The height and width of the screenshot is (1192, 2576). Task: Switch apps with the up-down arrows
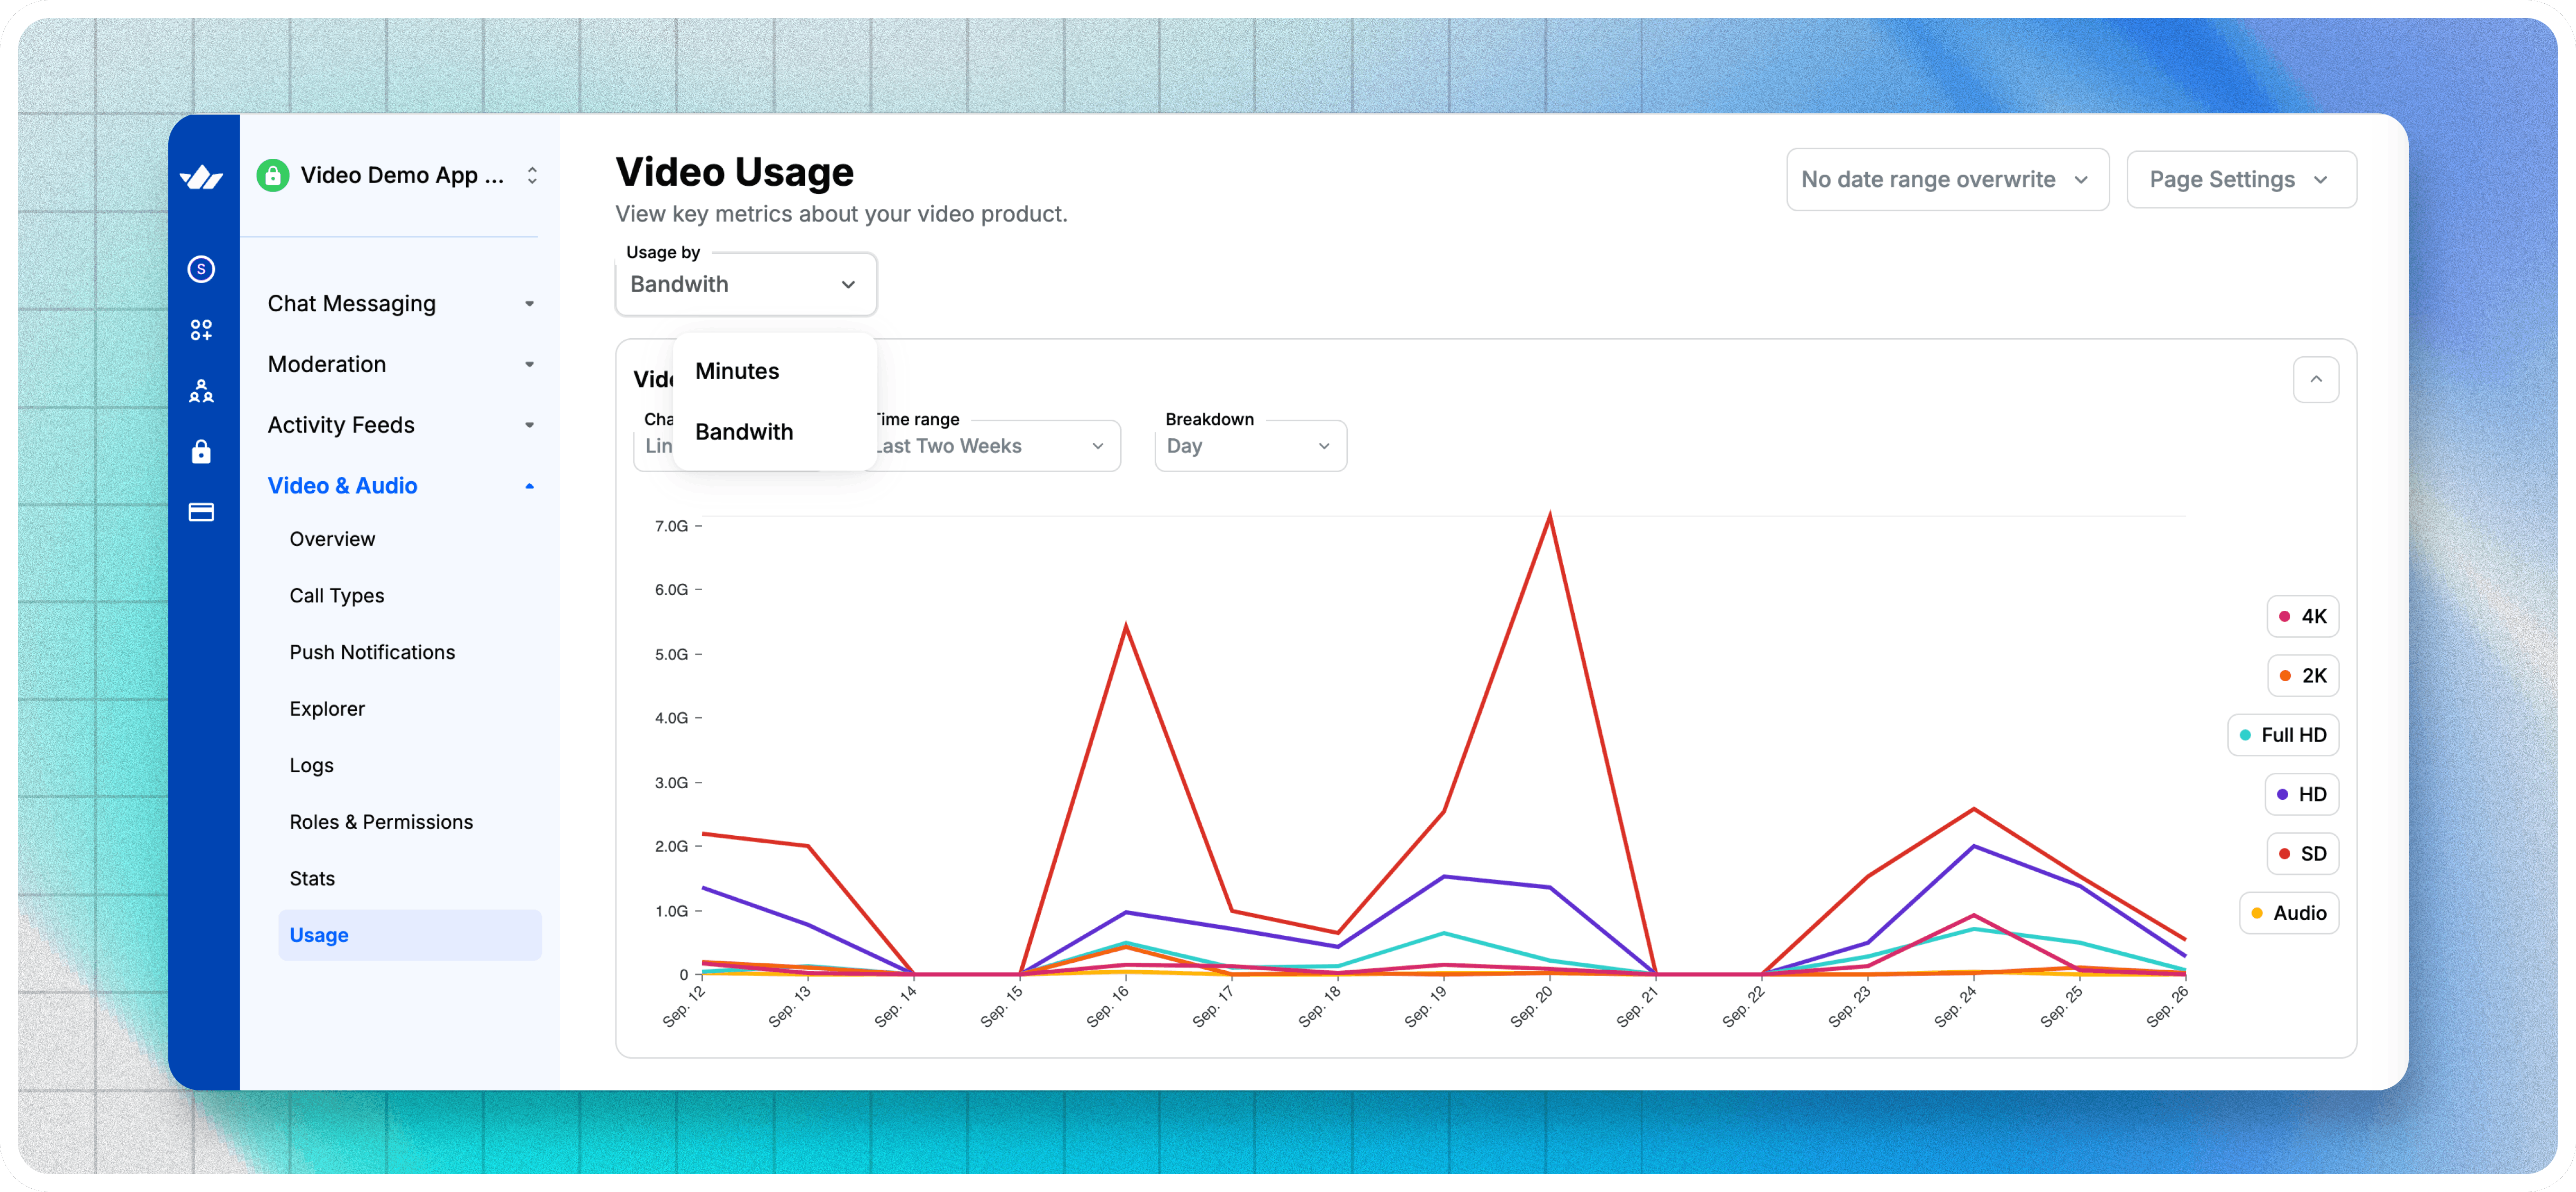click(x=532, y=176)
